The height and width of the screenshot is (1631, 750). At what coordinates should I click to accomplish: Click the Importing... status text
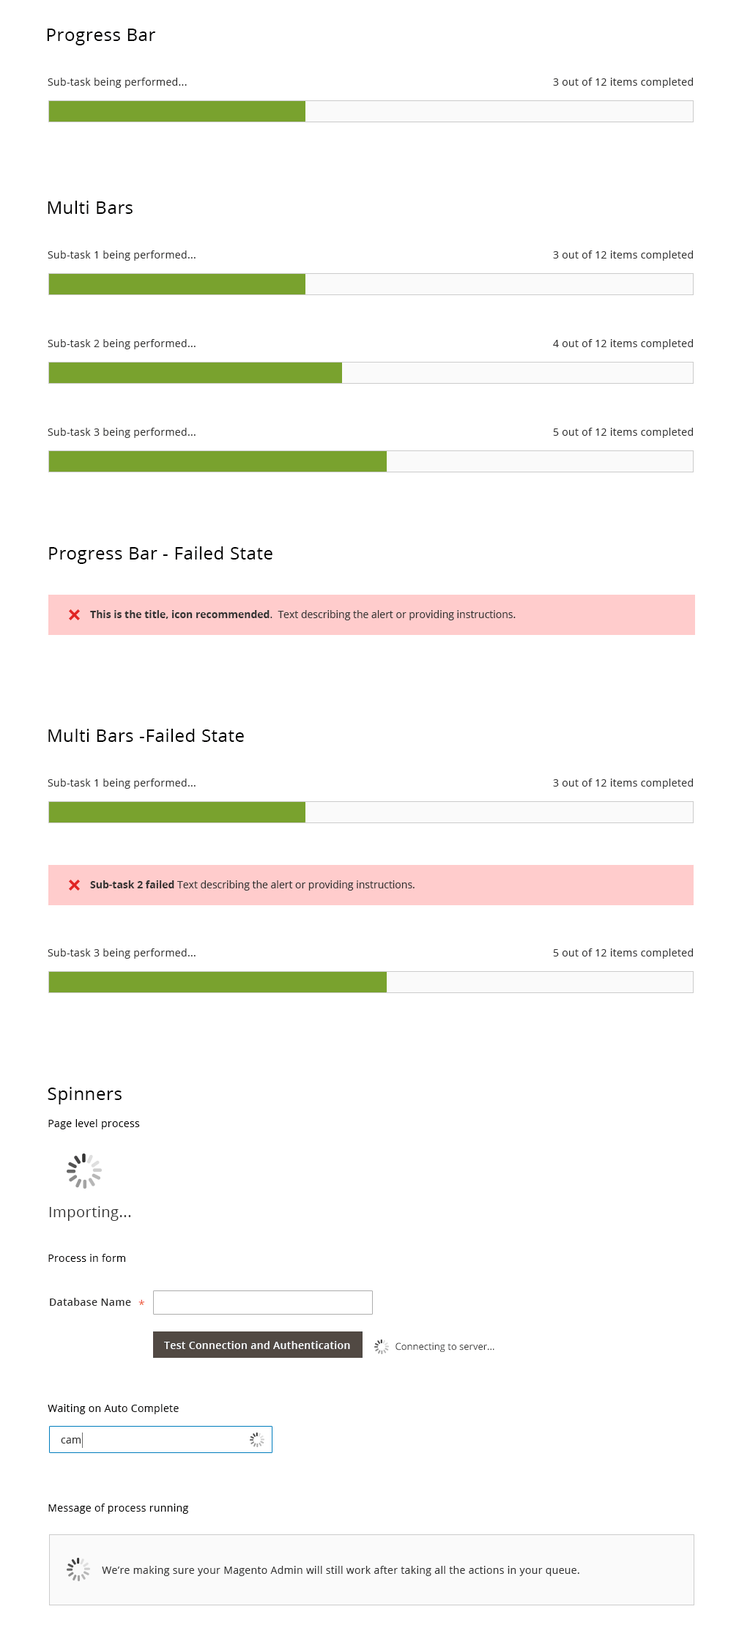(x=90, y=1212)
